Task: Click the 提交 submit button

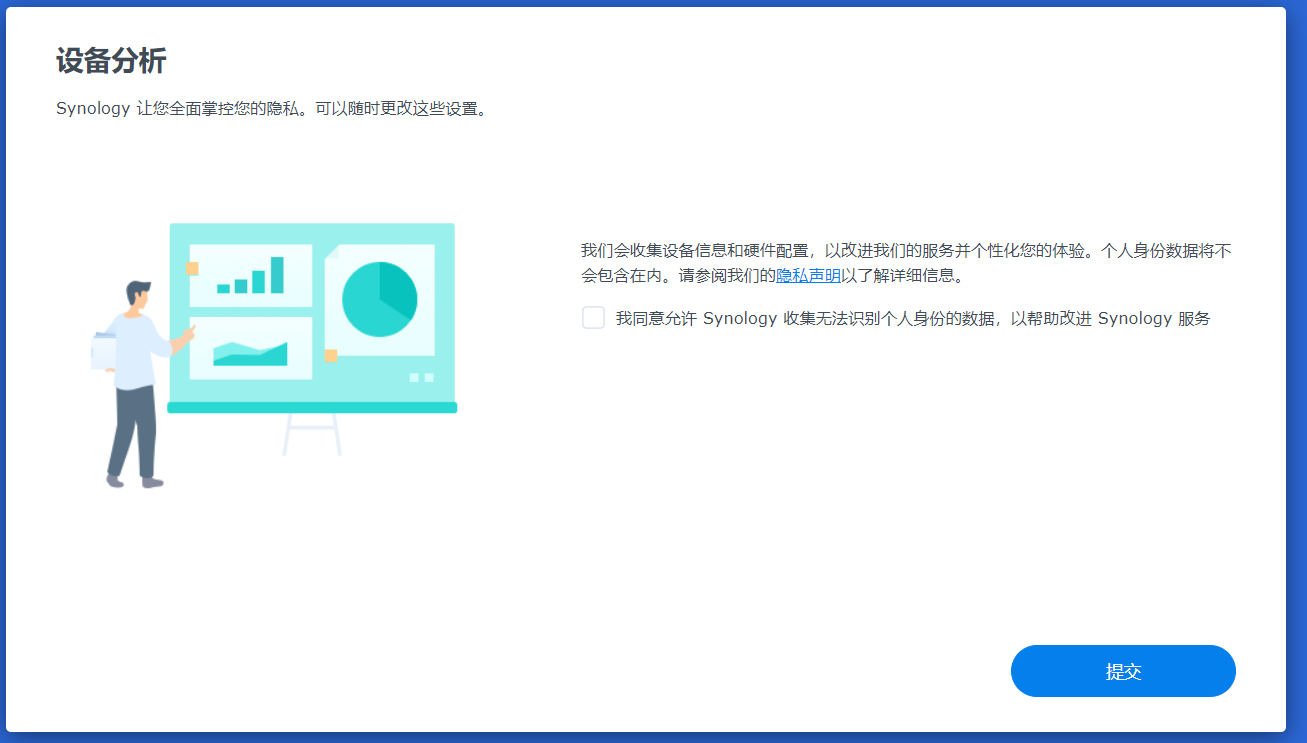Action: coord(1123,671)
